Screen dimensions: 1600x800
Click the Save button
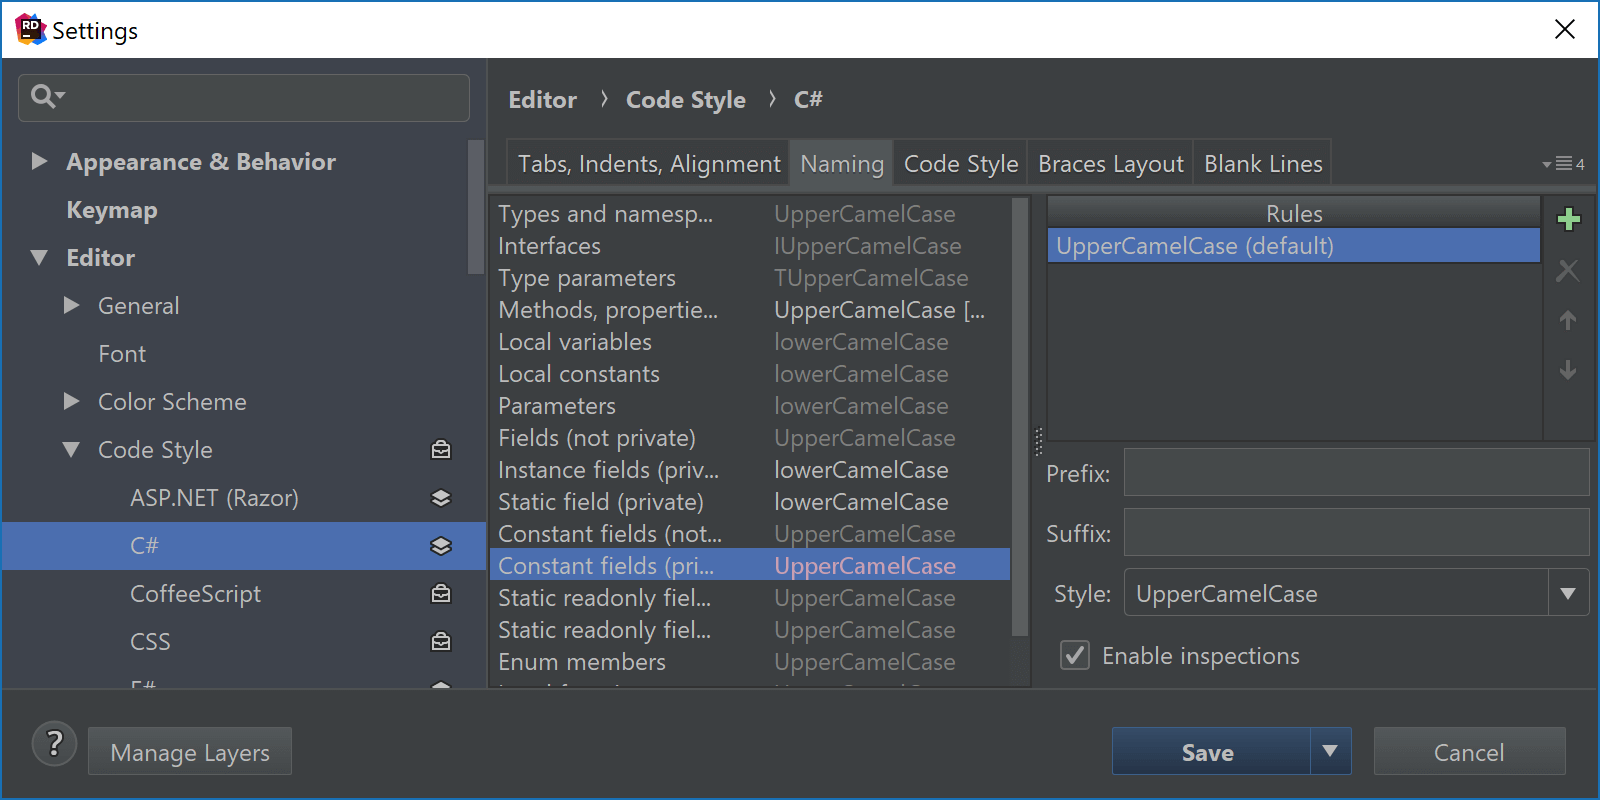[x=1210, y=751]
